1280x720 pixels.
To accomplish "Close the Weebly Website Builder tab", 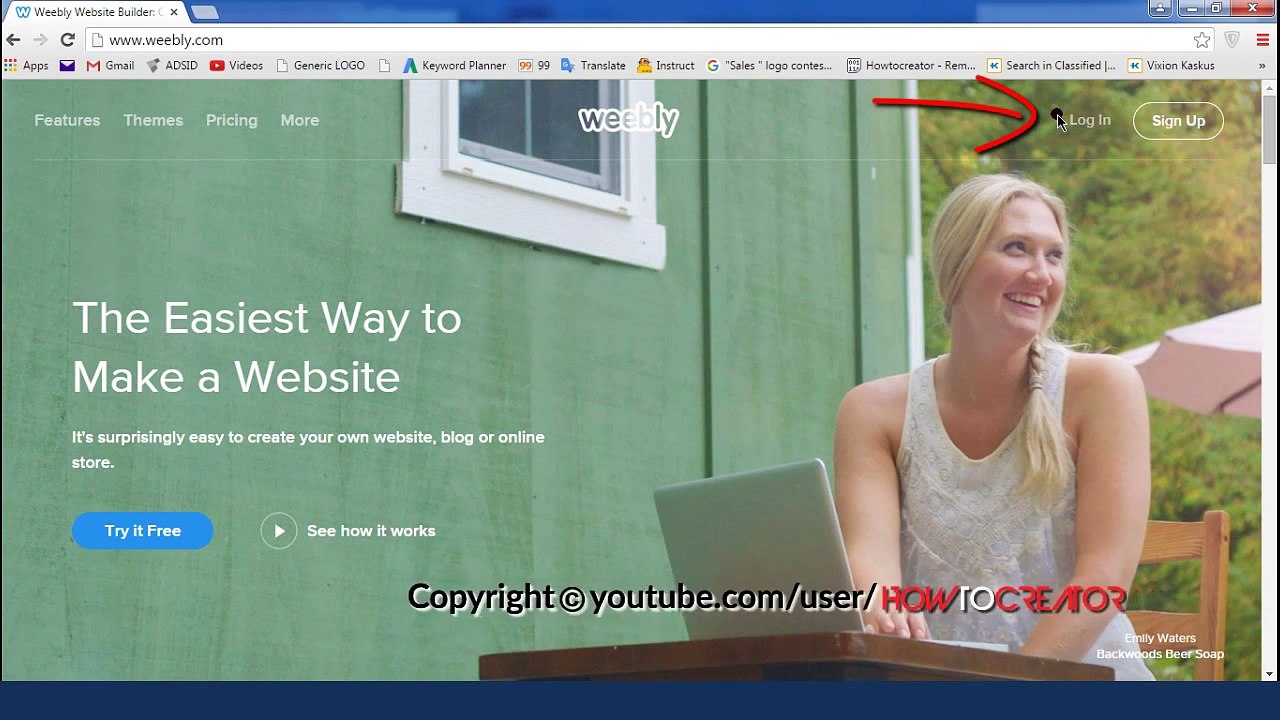I will 174,12.
